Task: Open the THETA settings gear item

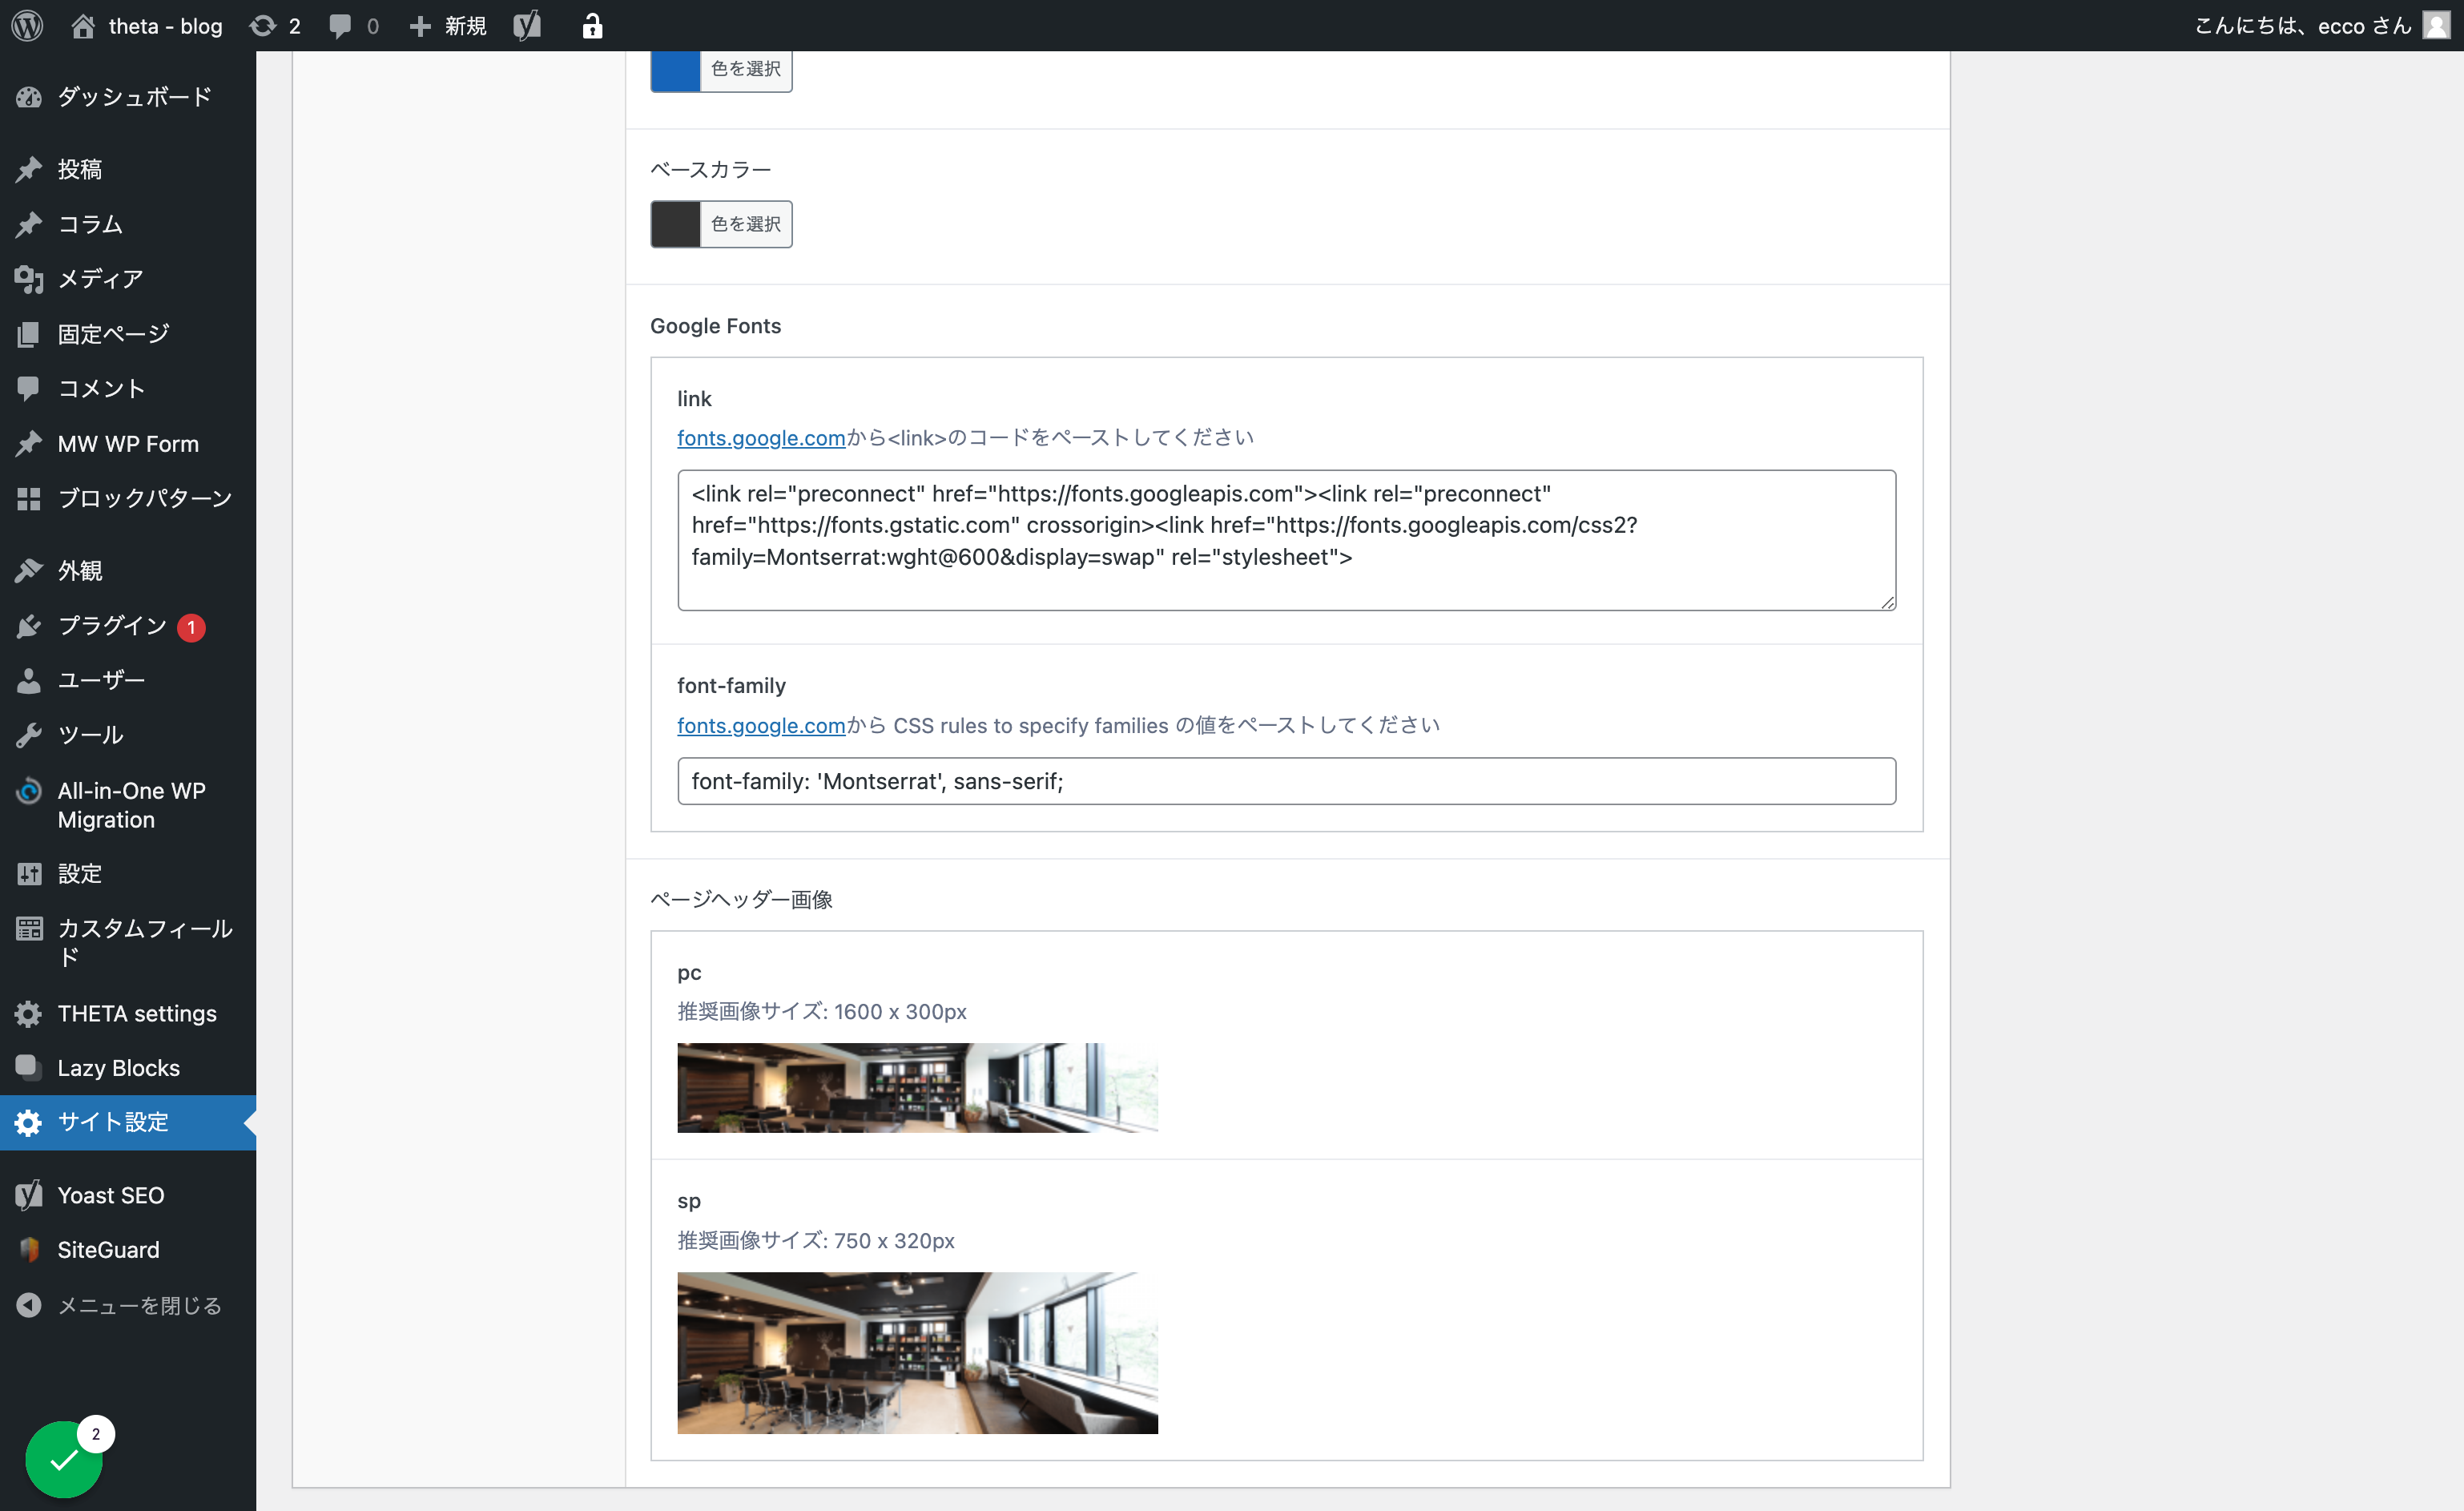Action: pos(128,1013)
